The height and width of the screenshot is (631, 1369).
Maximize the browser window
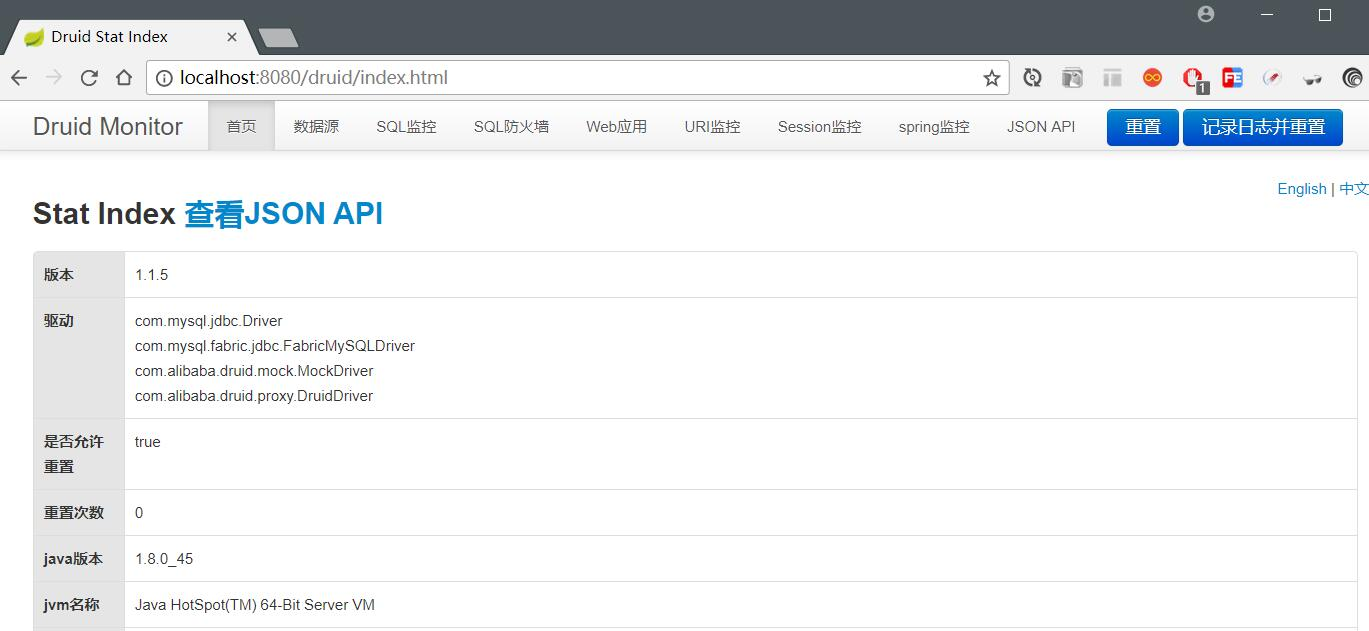point(1325,14)
